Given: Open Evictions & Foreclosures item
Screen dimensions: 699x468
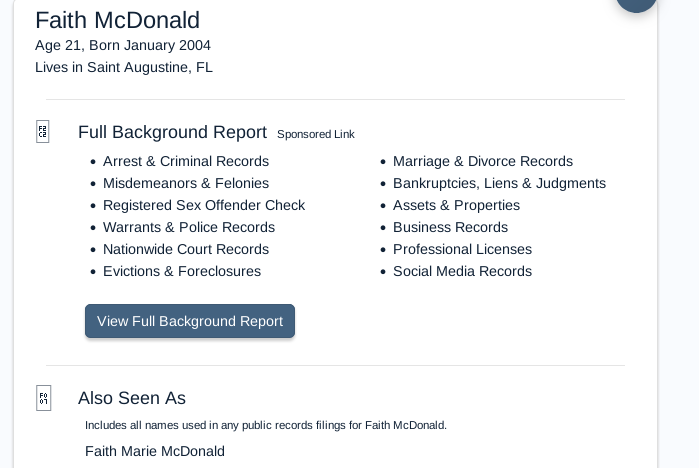Looking at the screenshot, I should point(182,271).
